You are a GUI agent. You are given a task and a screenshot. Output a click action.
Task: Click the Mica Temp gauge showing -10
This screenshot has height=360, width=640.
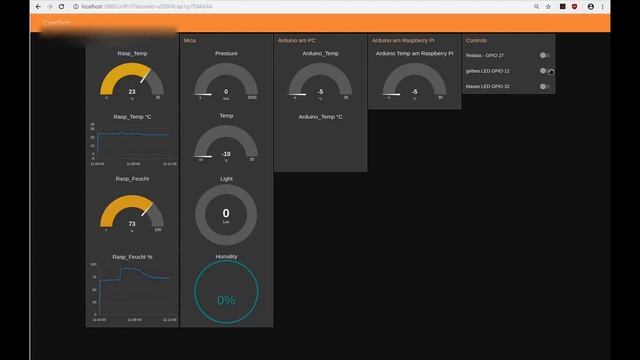(x=226, y=143)
